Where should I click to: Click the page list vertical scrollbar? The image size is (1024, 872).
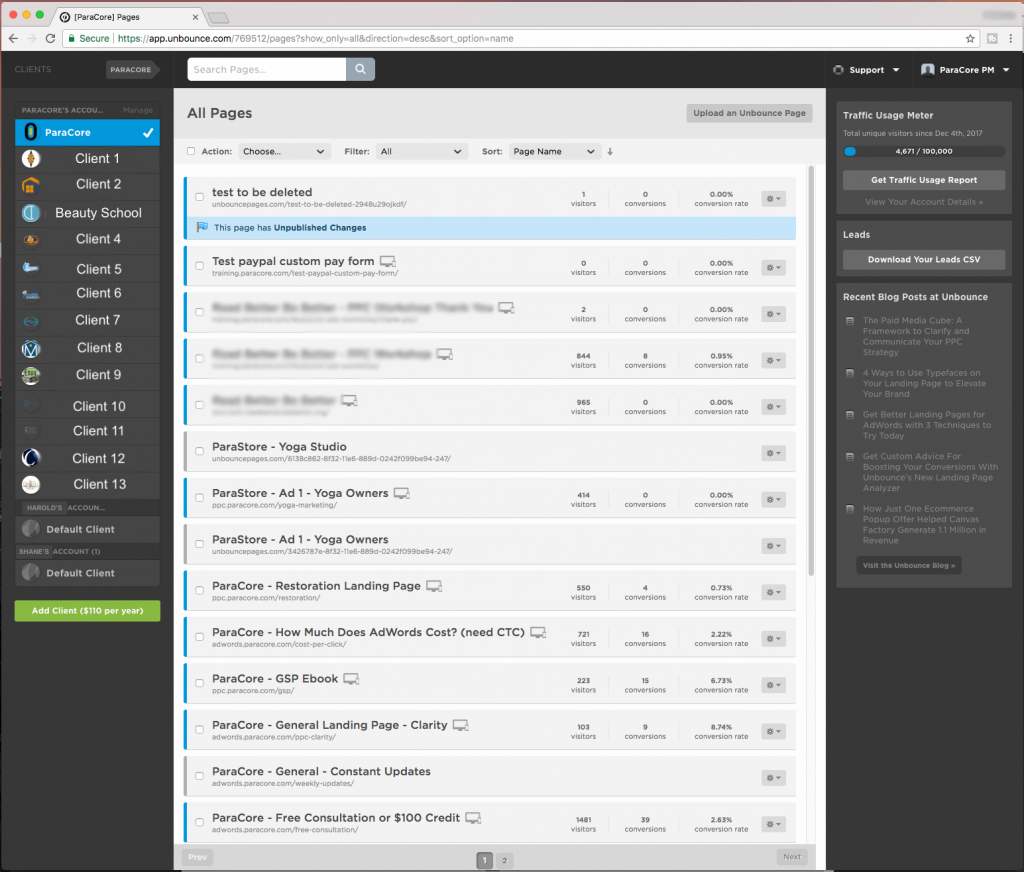(x=811, y=370)
